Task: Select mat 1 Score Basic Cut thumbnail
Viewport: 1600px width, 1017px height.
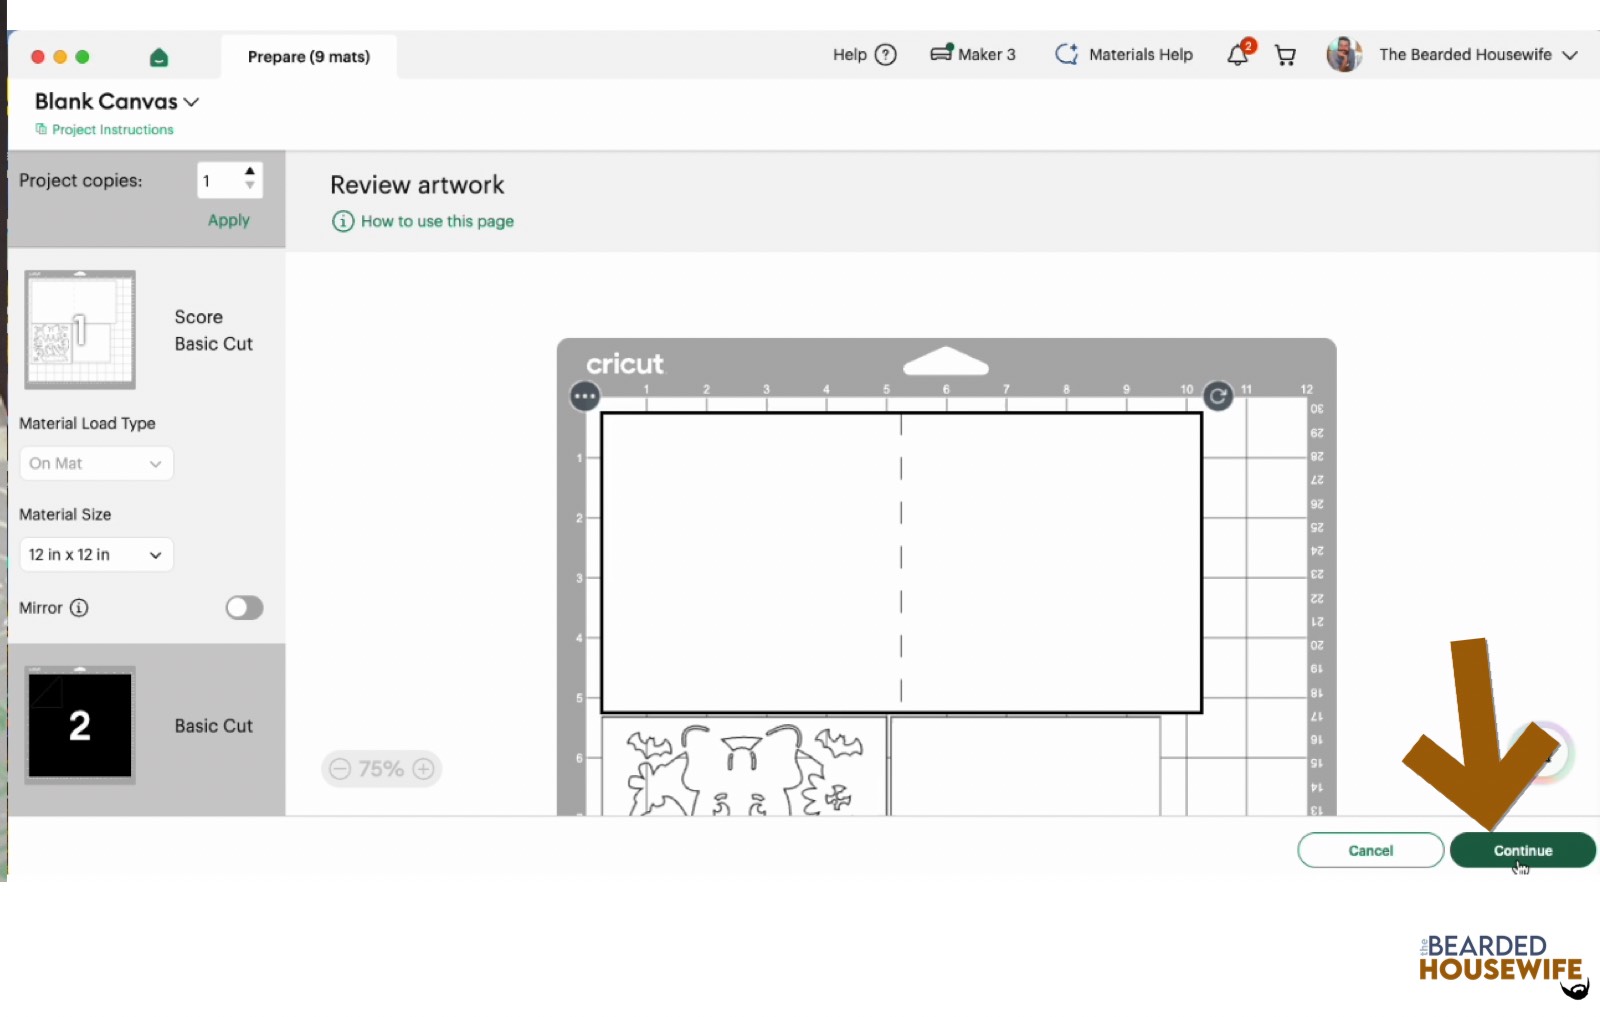Action: (80, 330)
